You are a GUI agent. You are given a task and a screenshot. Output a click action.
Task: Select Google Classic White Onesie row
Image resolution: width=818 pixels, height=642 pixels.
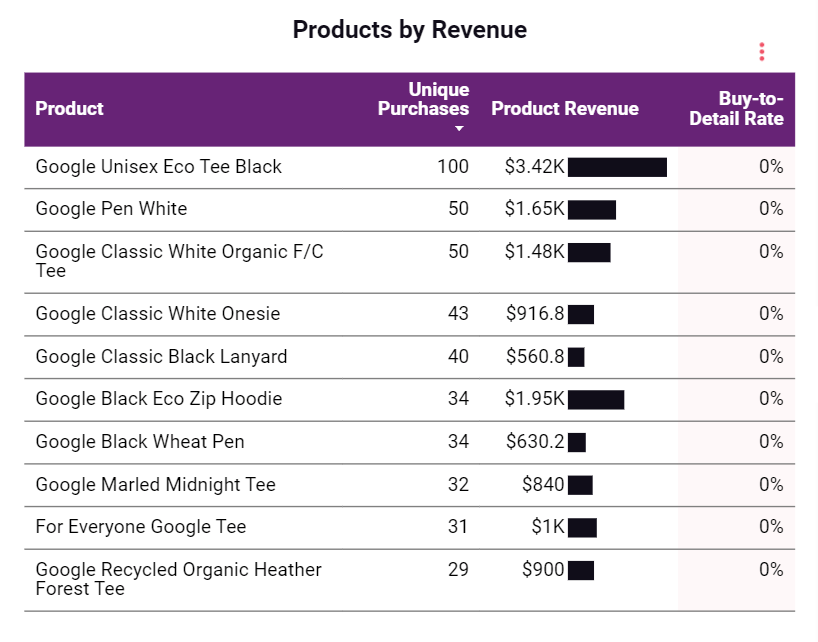158,314
